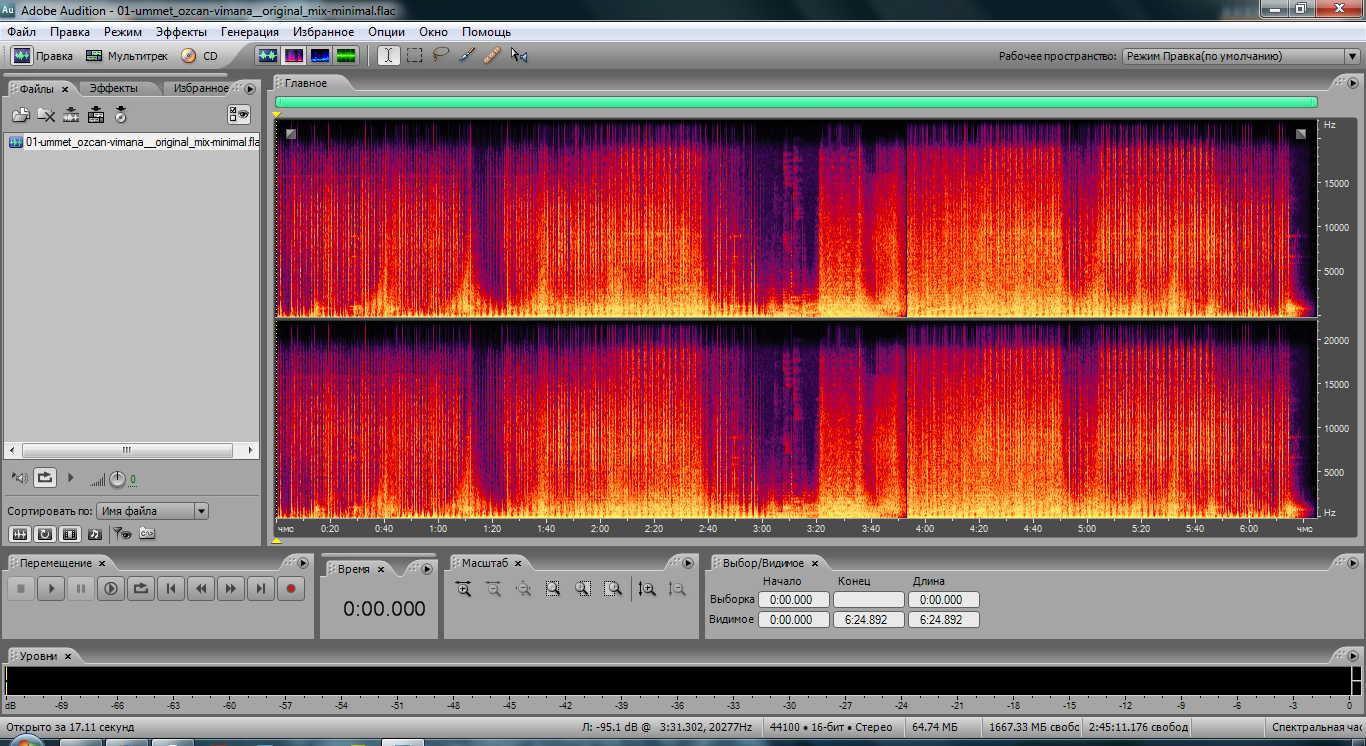Click Zoom In Horizontally icon

coord(463,589)
